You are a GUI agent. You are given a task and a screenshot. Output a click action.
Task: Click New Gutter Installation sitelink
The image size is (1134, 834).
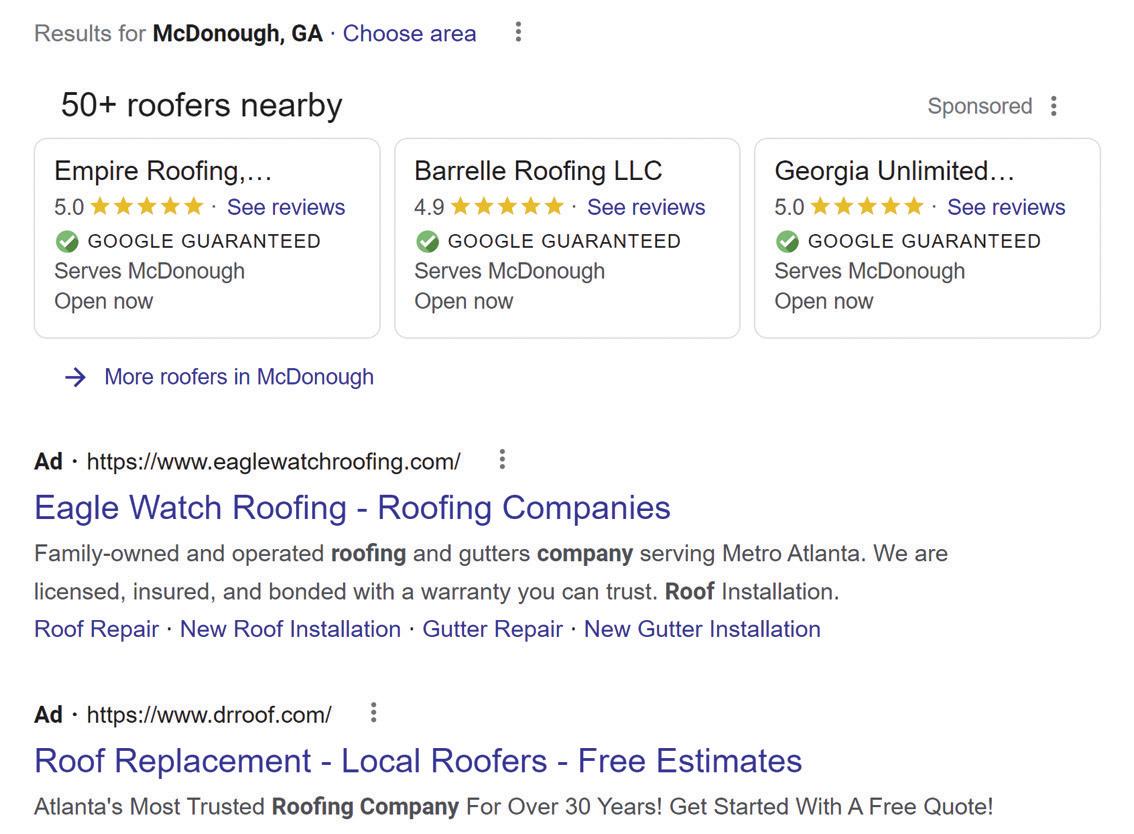point(701,629)
